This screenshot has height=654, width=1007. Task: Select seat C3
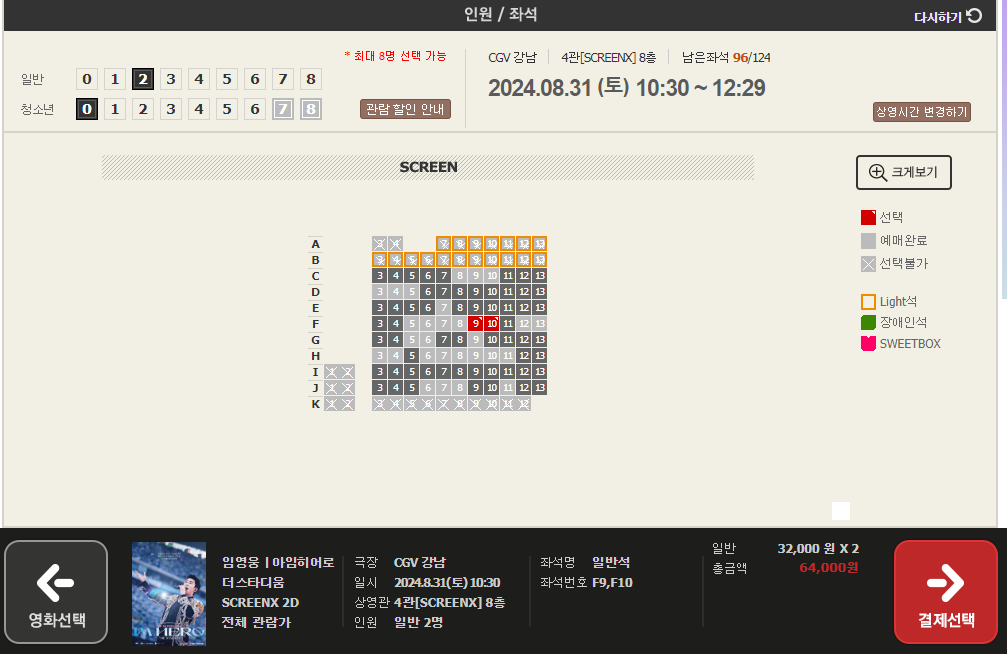[380, 276]
